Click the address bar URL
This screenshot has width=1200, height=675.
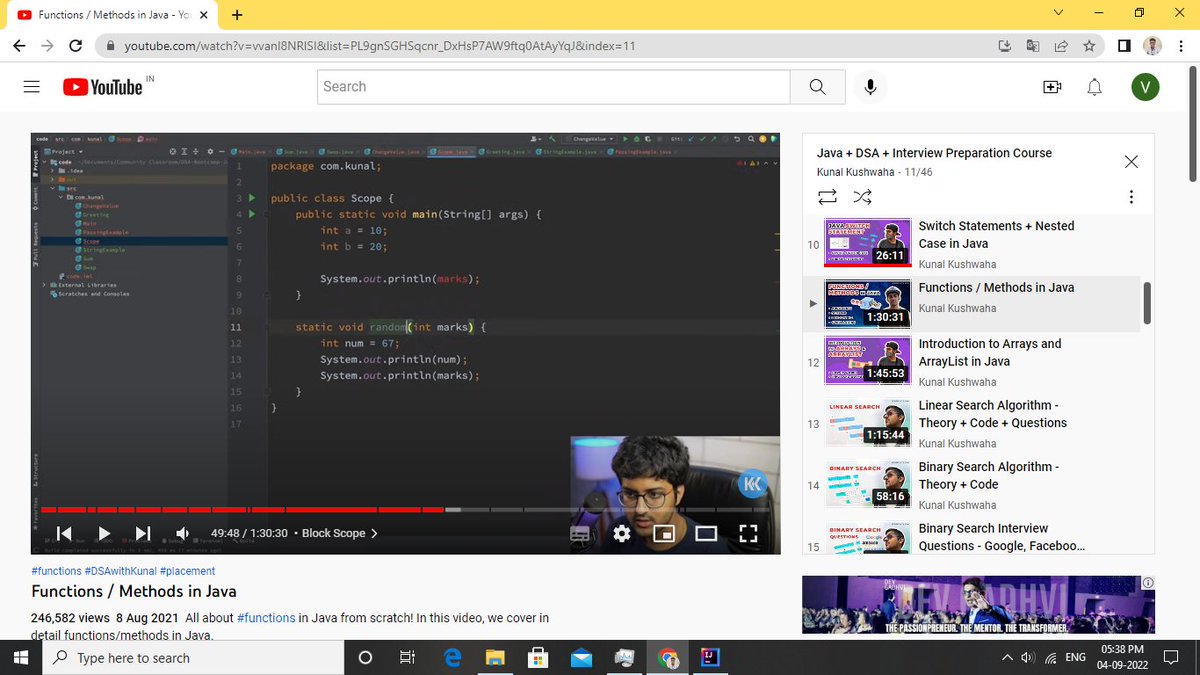[380, 46]
